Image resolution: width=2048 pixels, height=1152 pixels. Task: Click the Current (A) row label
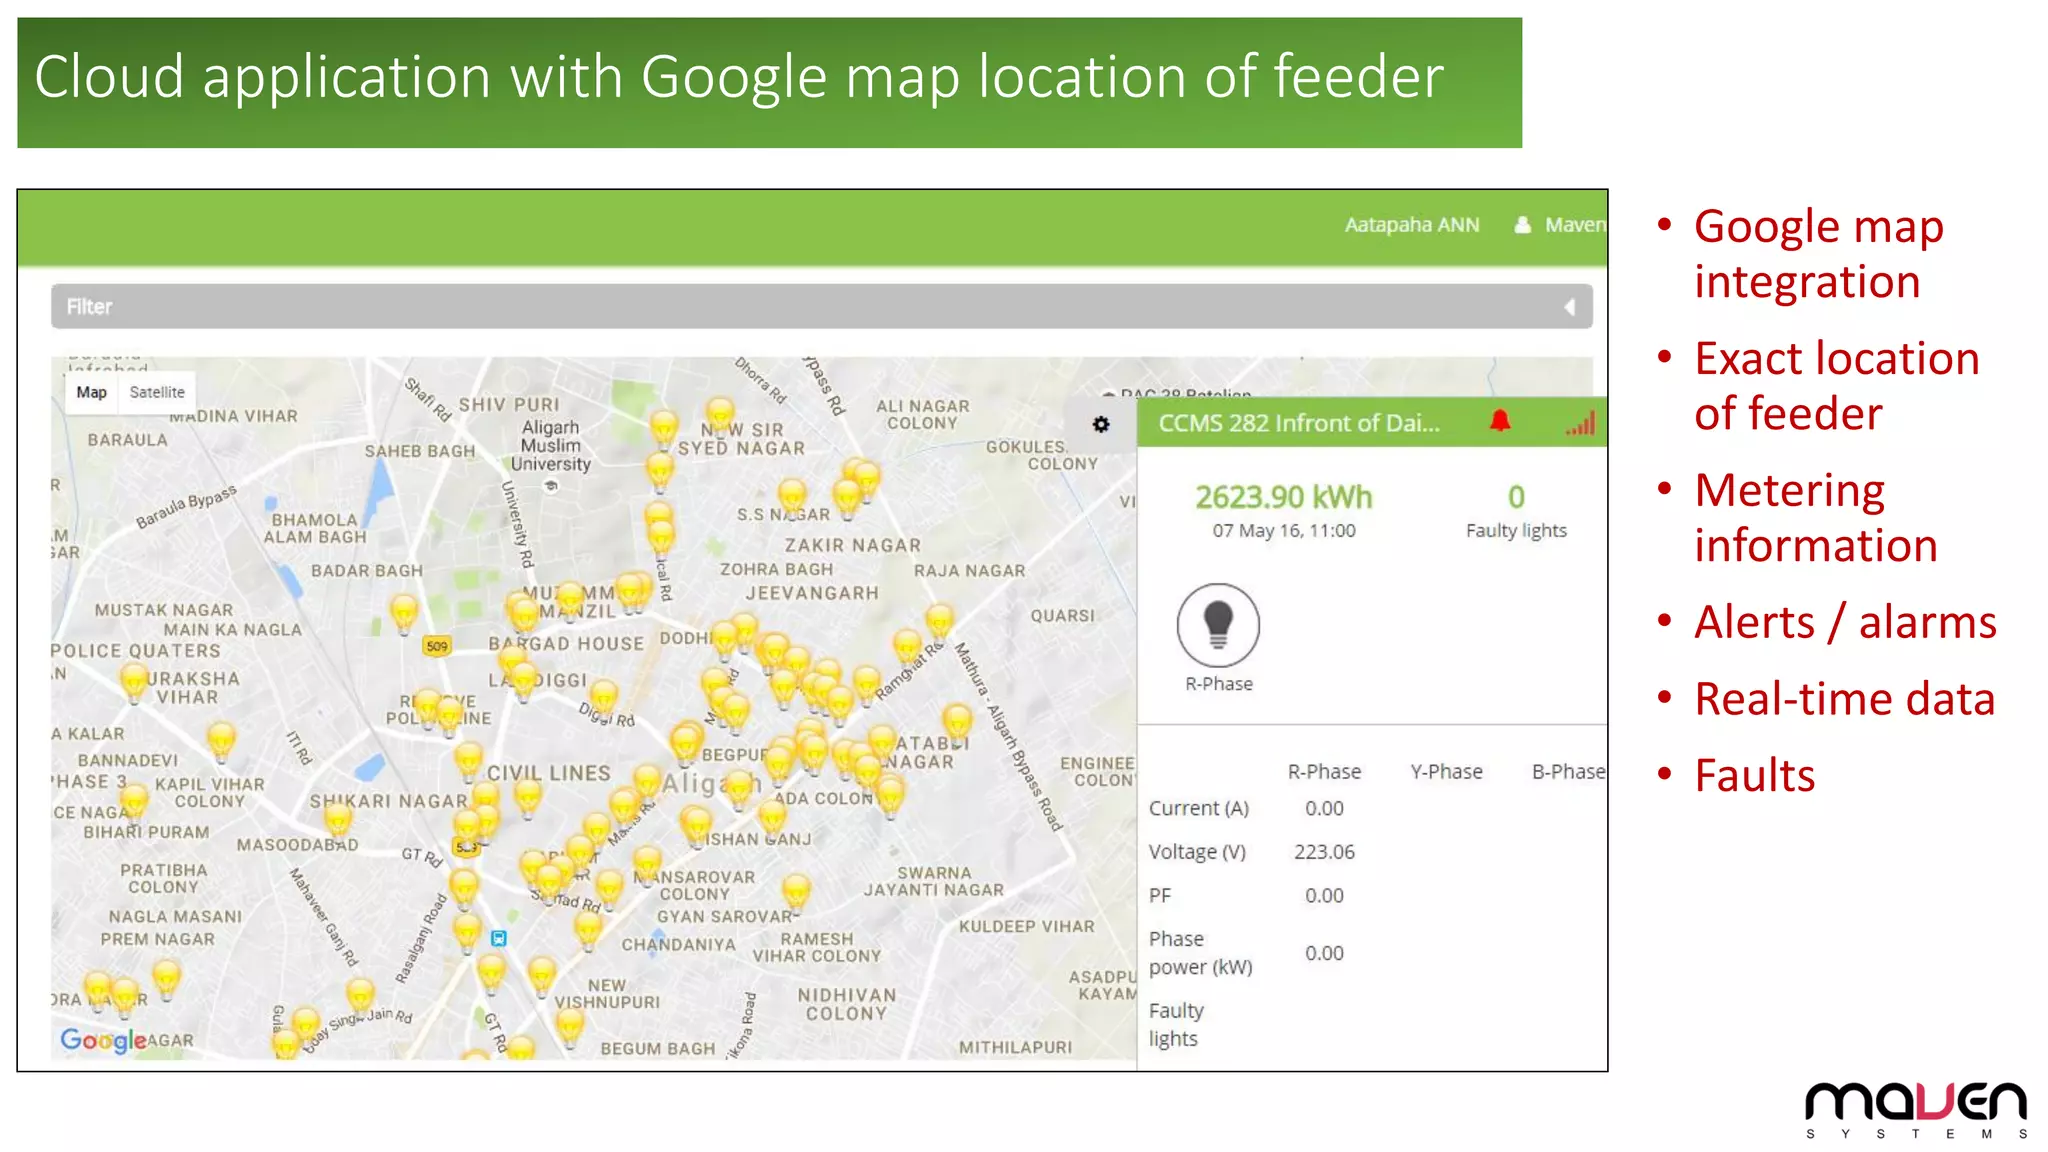click(x=1198, y=808)
